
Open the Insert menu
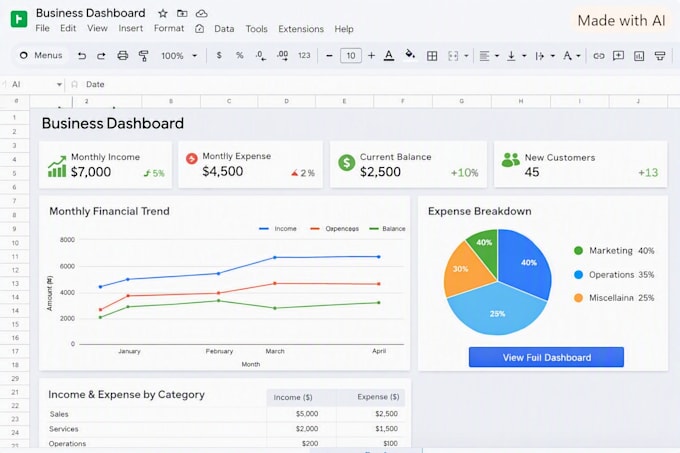tap(131, 28)
